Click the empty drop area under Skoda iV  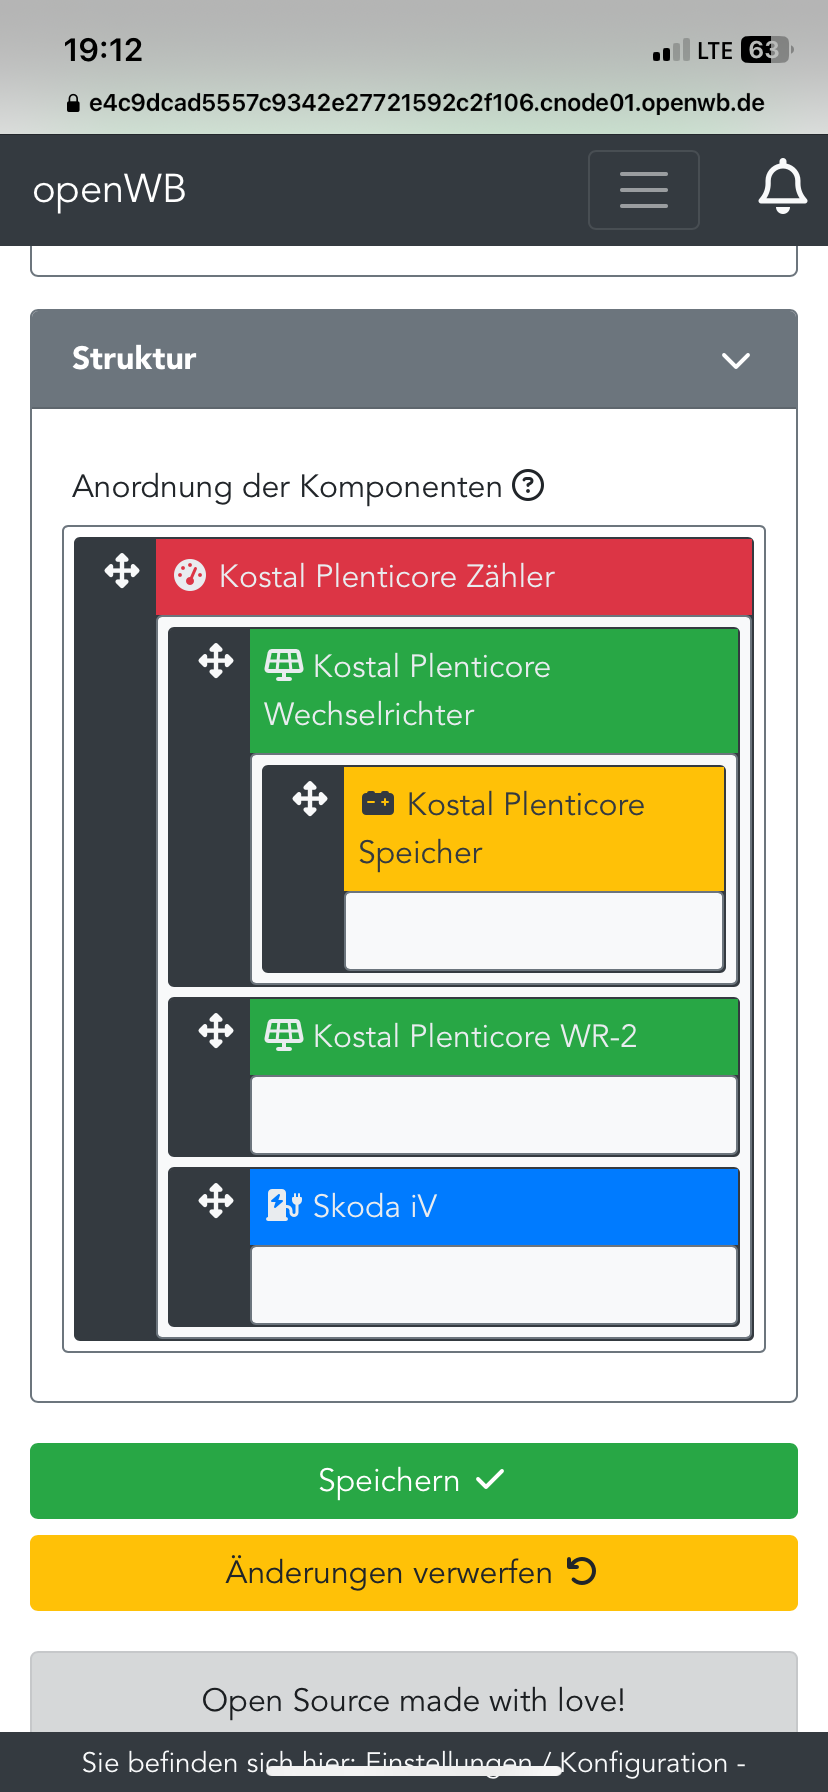tap(494, 1285)
